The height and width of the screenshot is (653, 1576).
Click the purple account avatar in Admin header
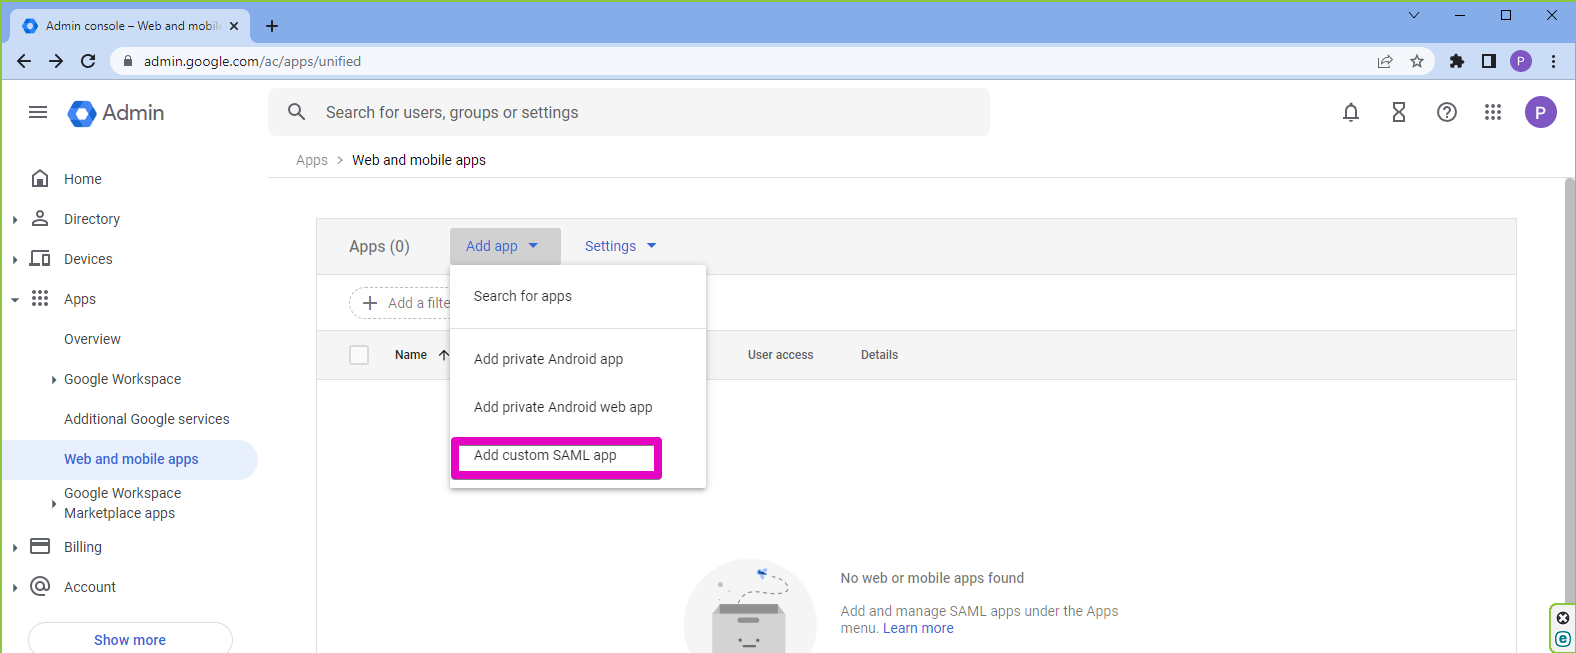1540,112
